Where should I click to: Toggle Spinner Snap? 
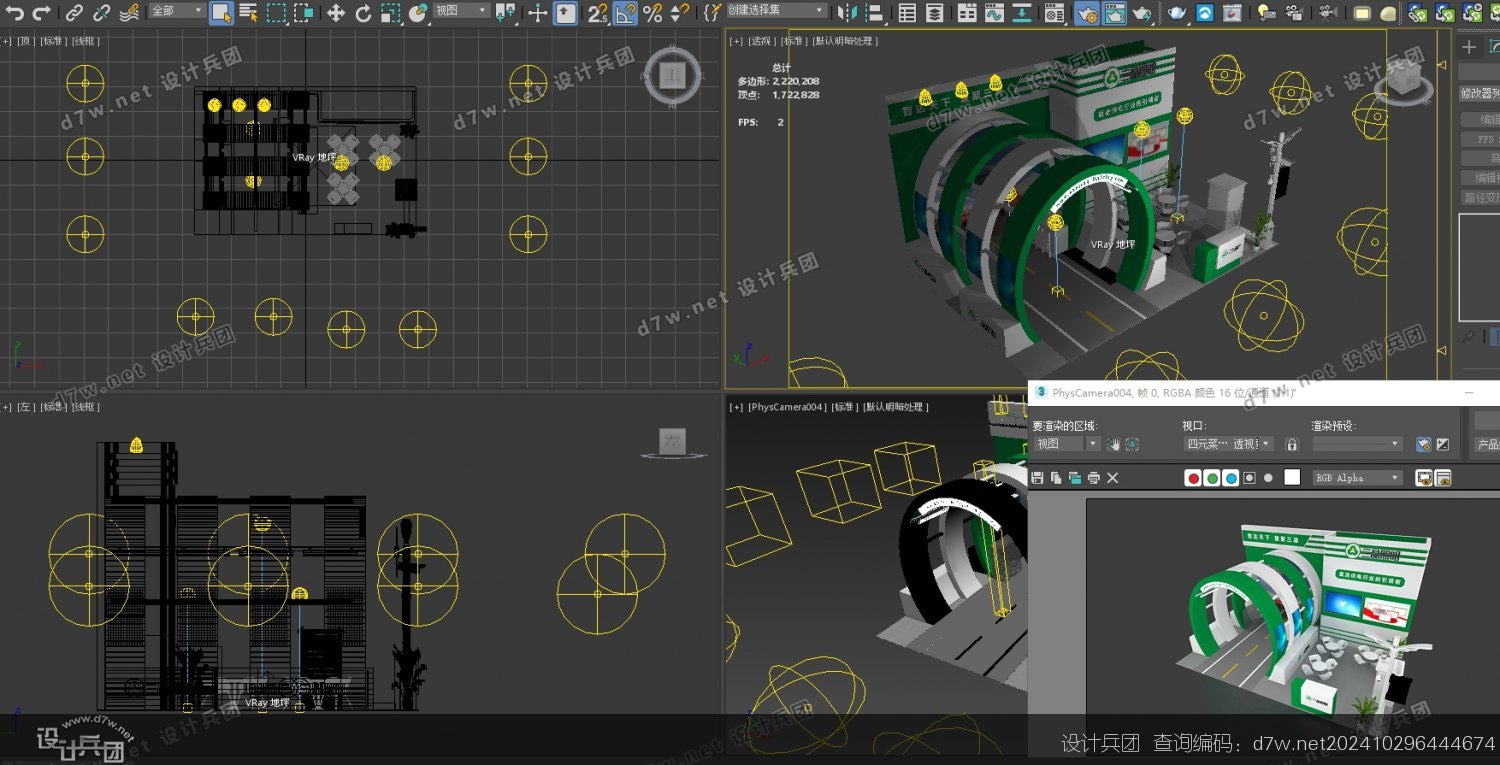[679, 13]
